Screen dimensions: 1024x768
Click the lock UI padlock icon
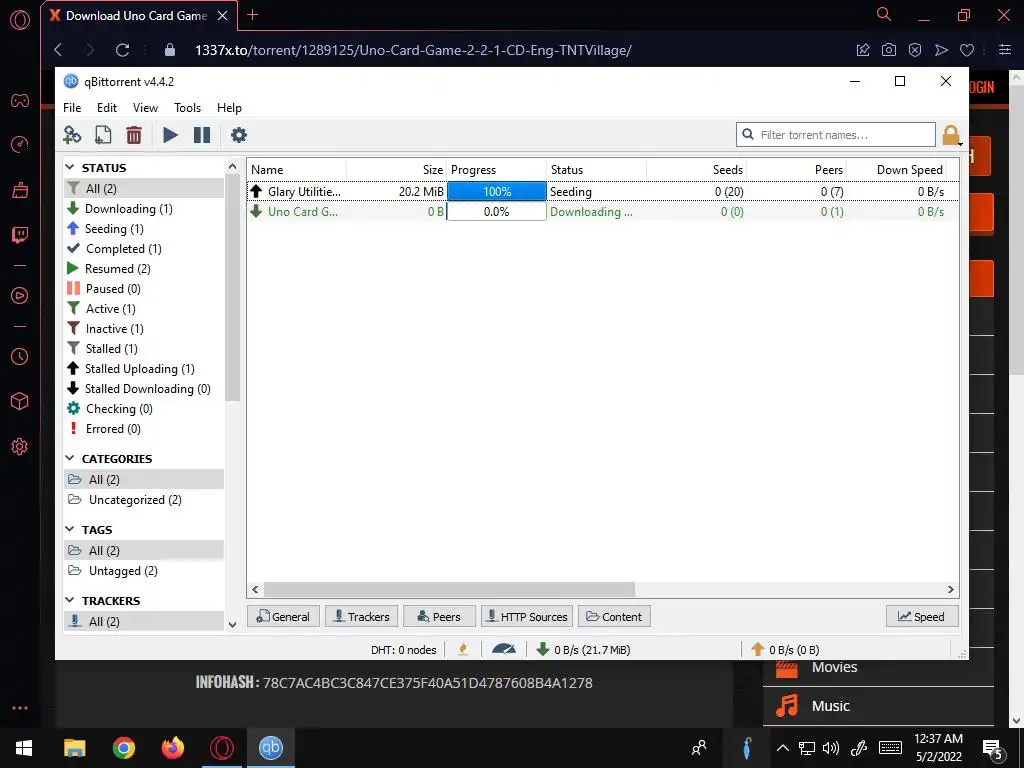pyautogui.click(x=951, y=135)
